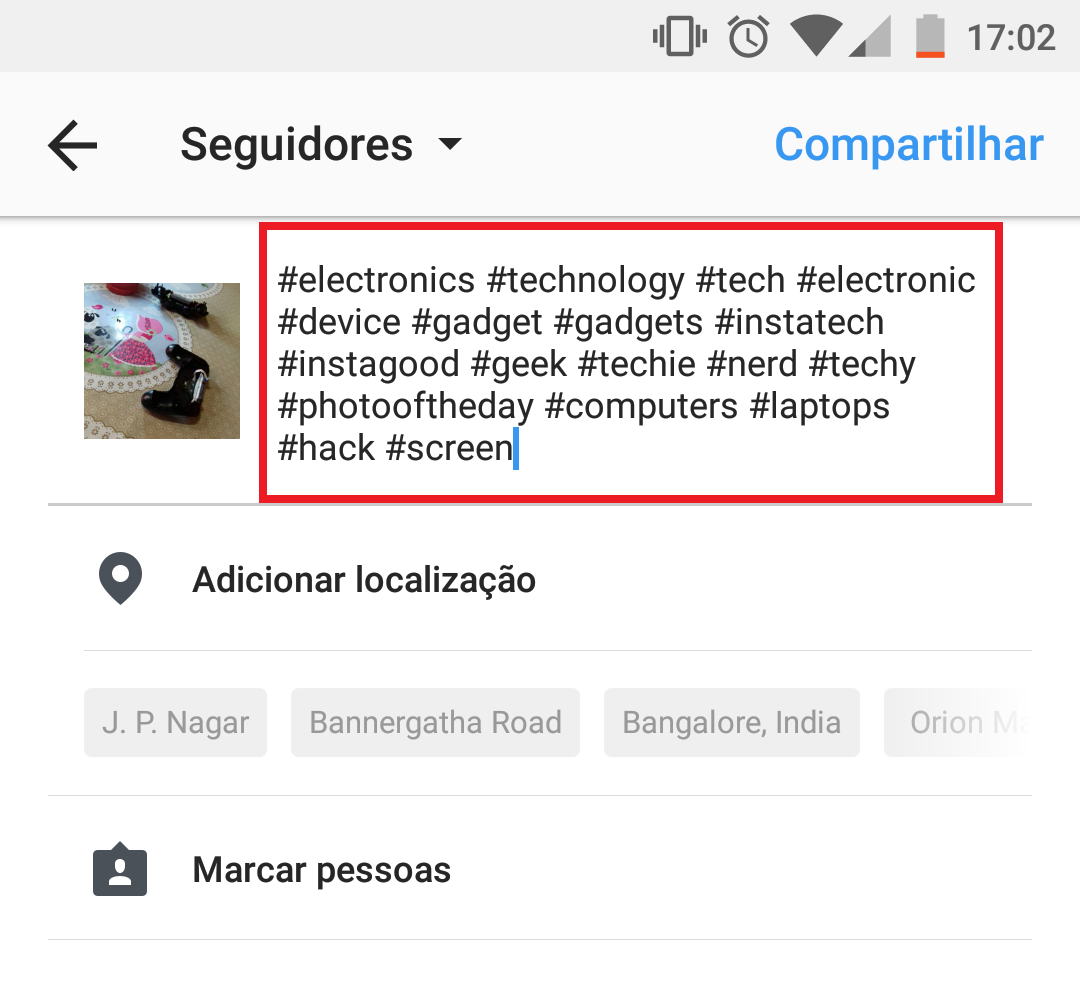
Task: Place cursor in the hashtag caption field
Action: tap(630, 363)
